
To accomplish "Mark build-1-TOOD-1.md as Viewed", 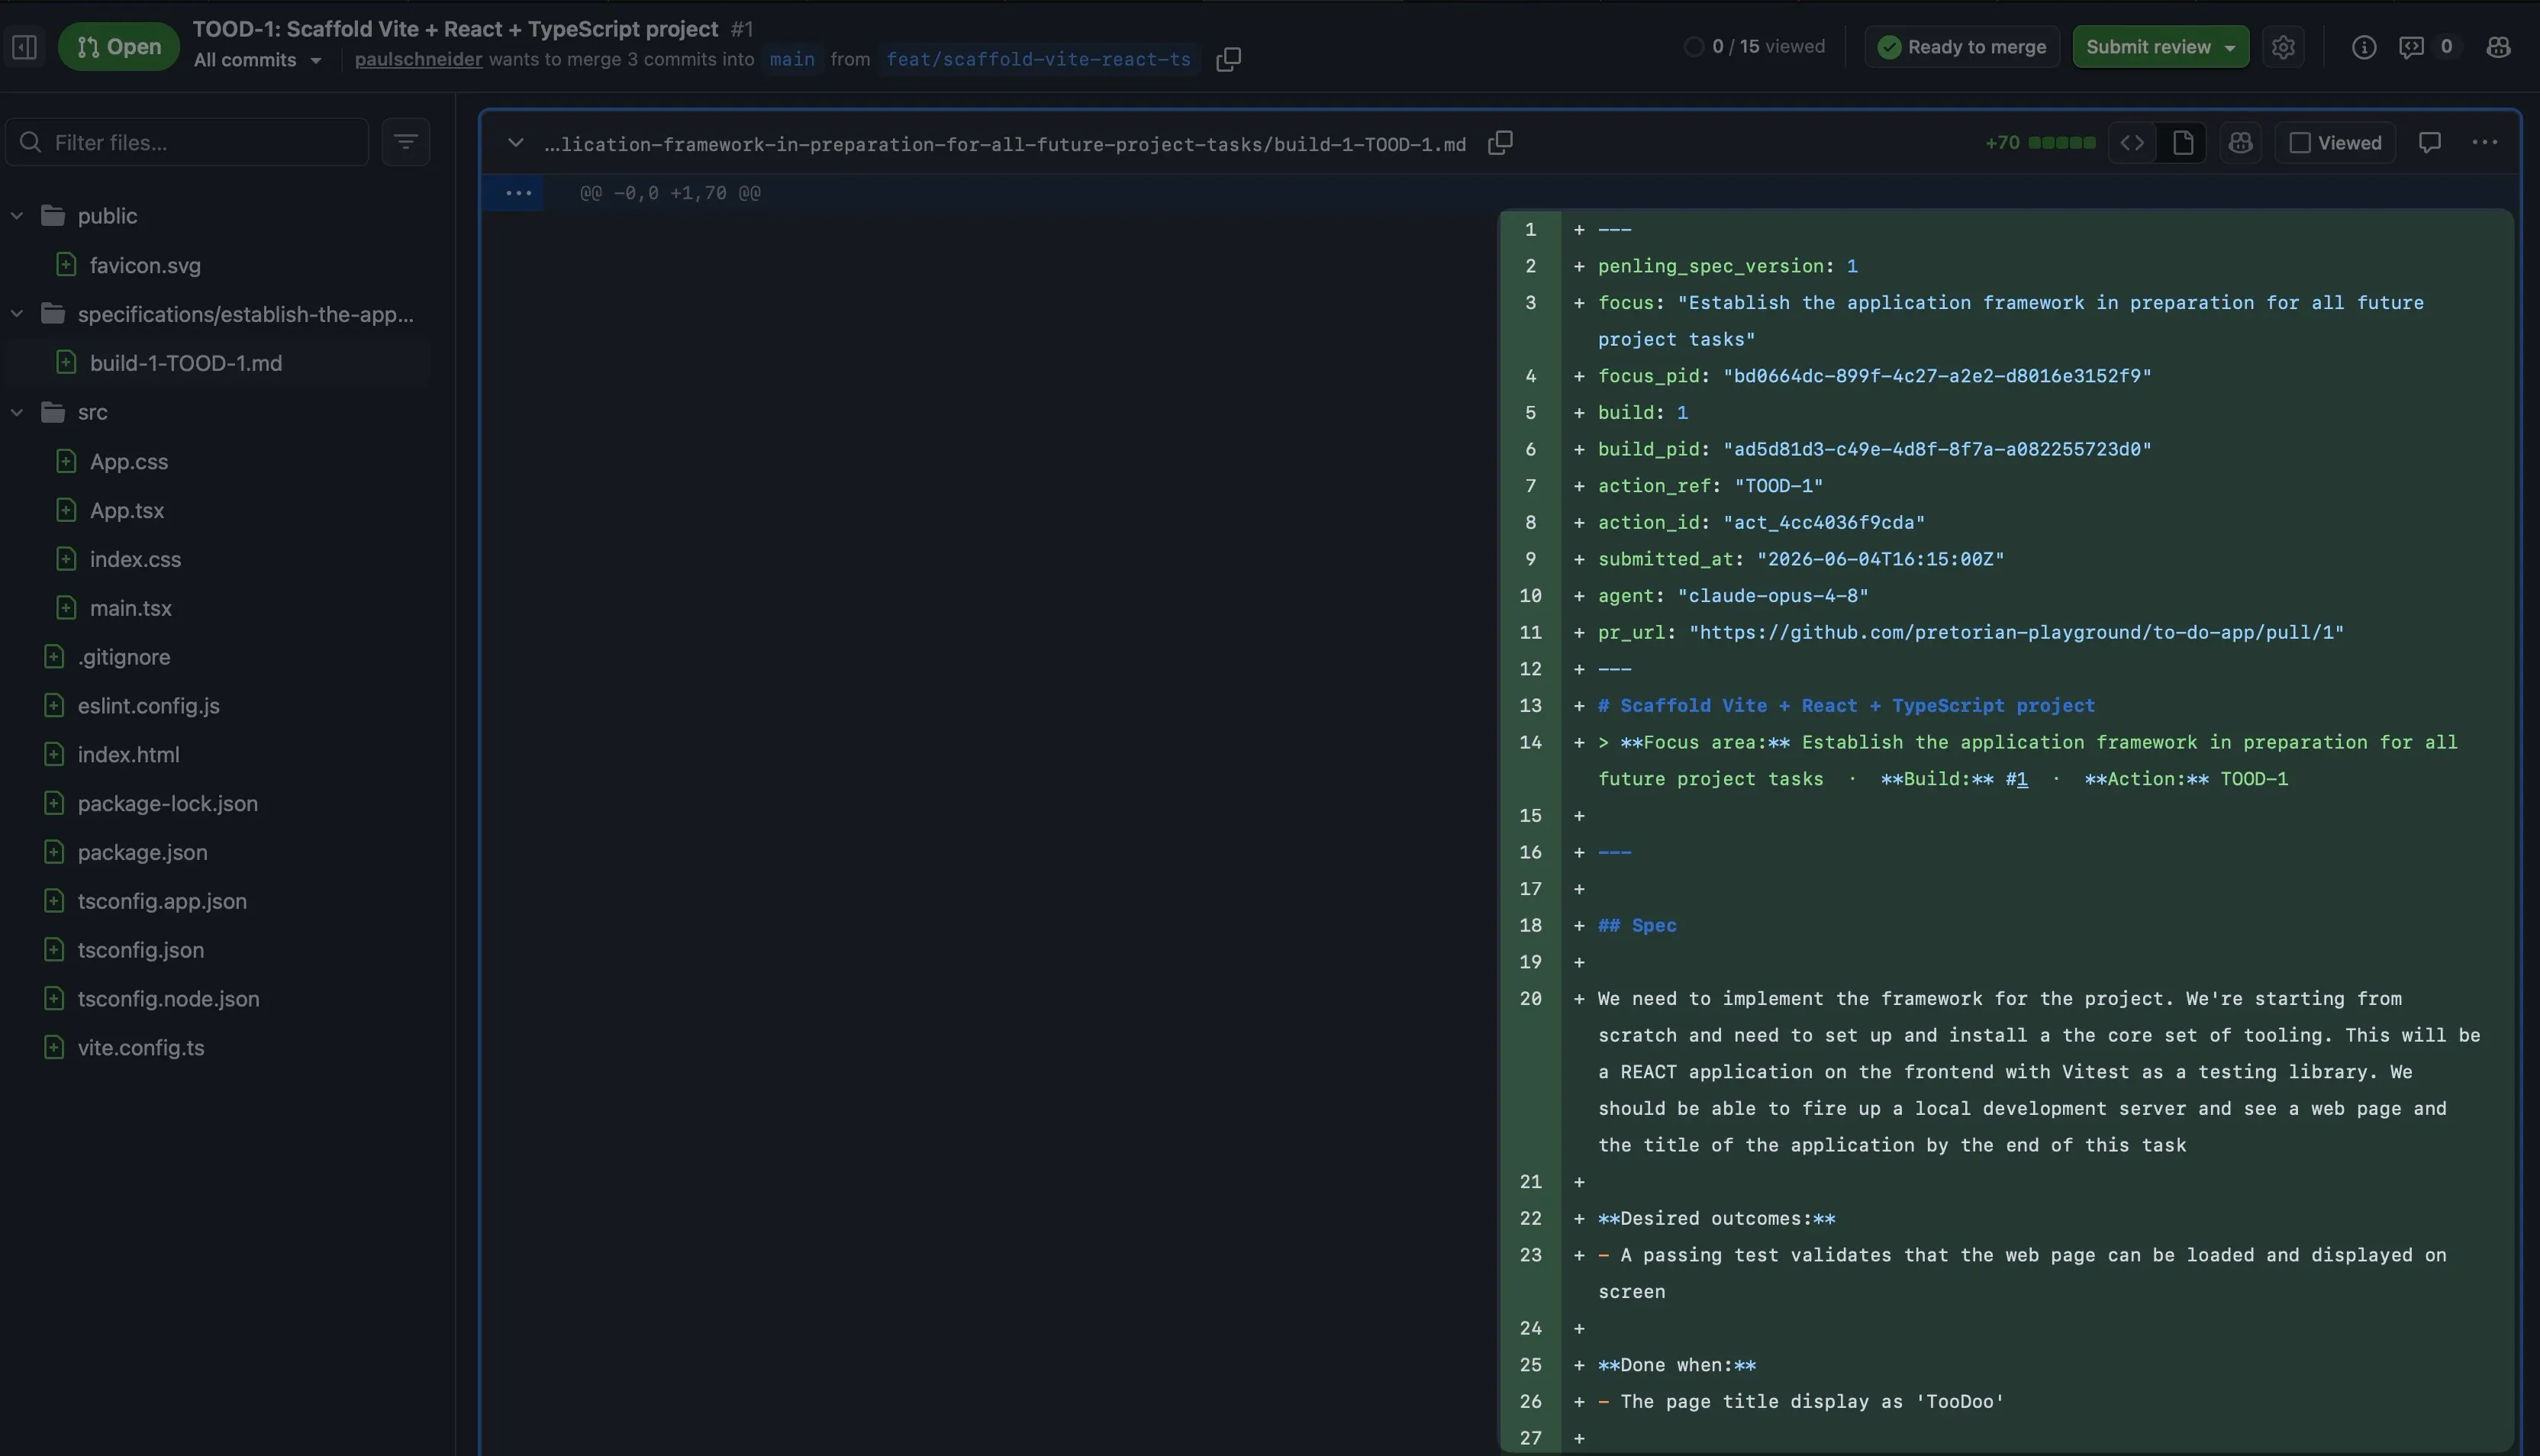I will (x=2336, y=143).
